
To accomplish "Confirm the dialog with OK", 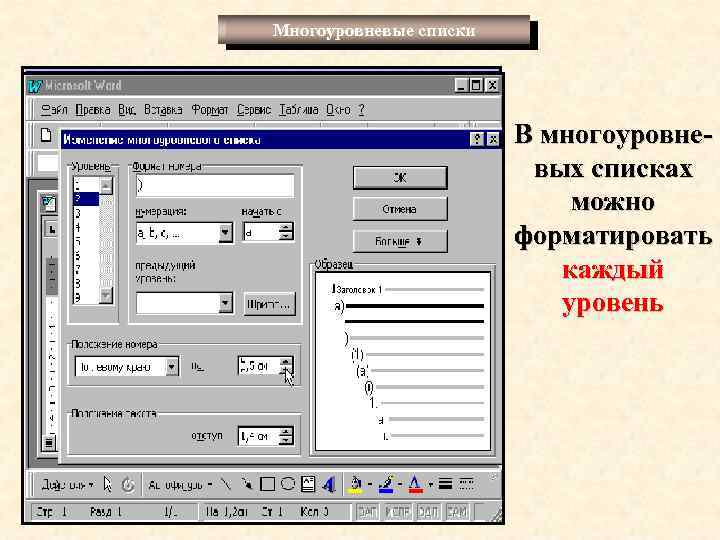I will click(x=400, y=178).
